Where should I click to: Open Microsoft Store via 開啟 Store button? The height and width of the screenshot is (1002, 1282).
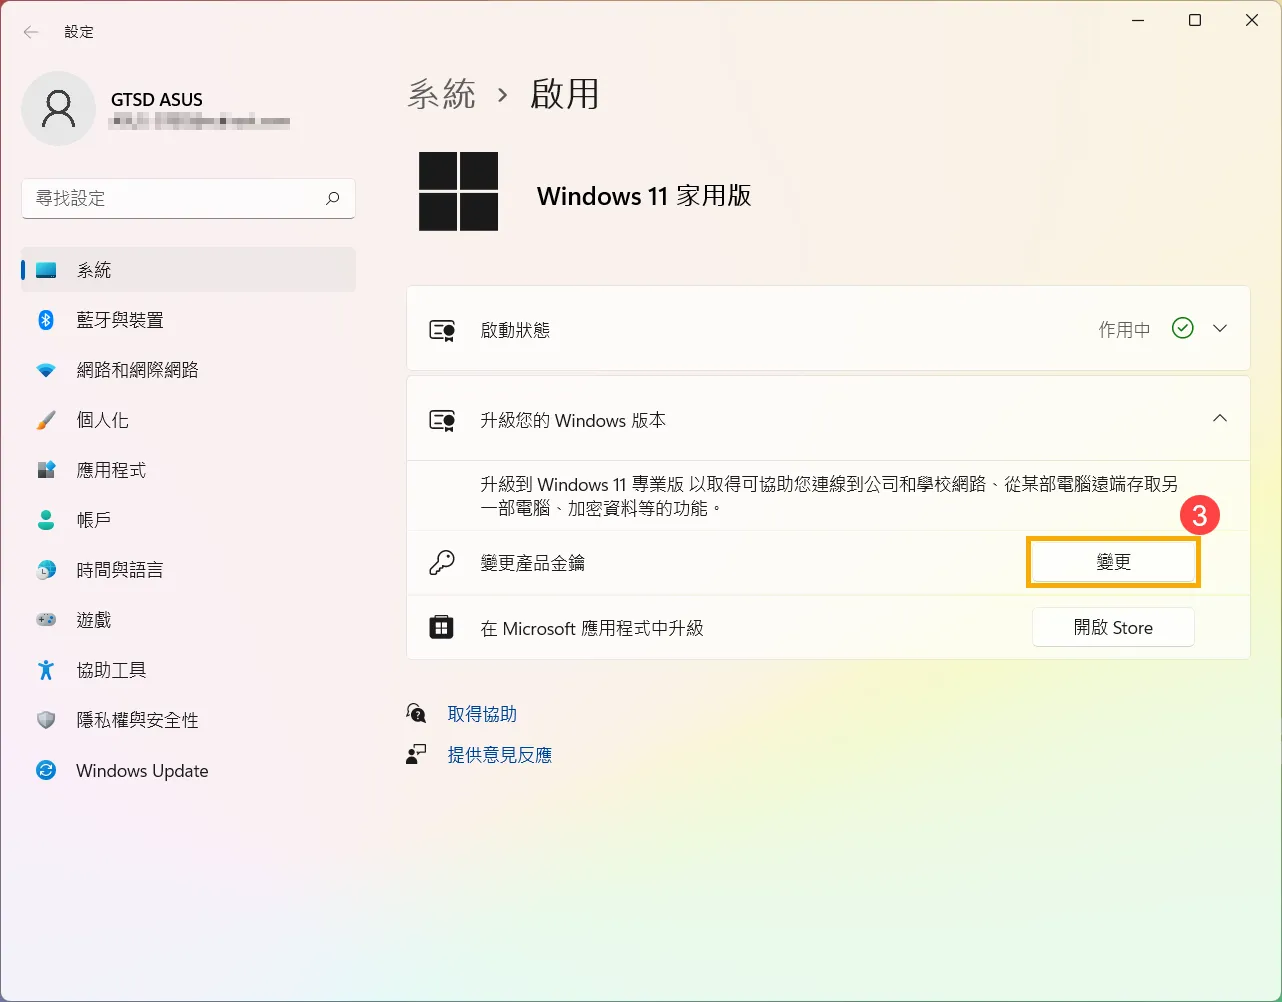[x=1112, y=627]
